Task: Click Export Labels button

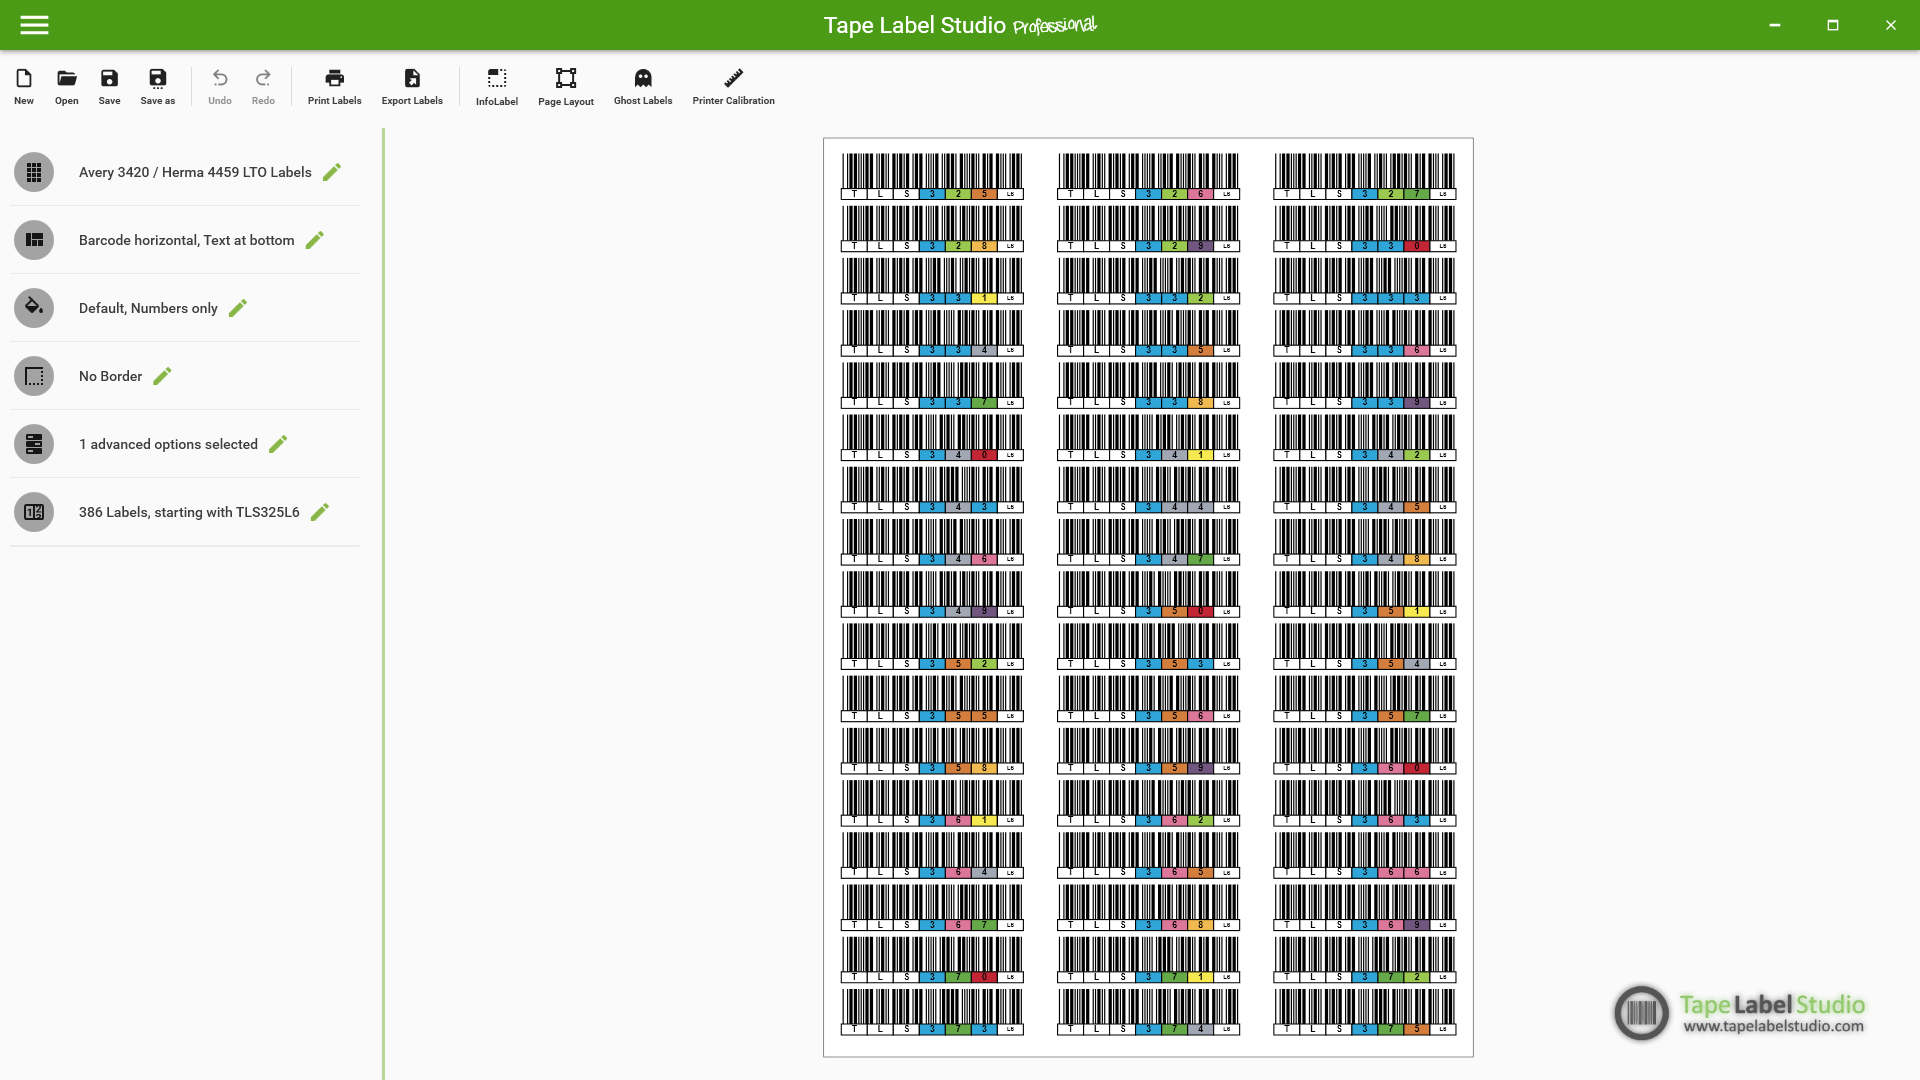Action: (x=412, y=86)
